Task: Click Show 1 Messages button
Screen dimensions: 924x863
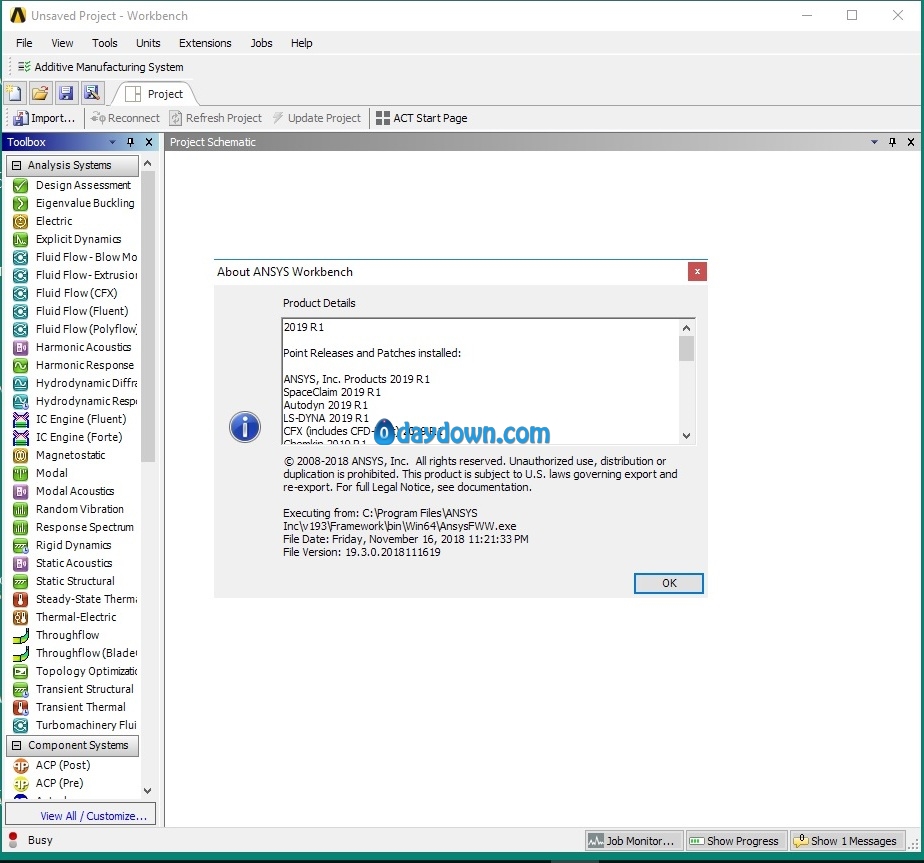Action: point(847,841)
